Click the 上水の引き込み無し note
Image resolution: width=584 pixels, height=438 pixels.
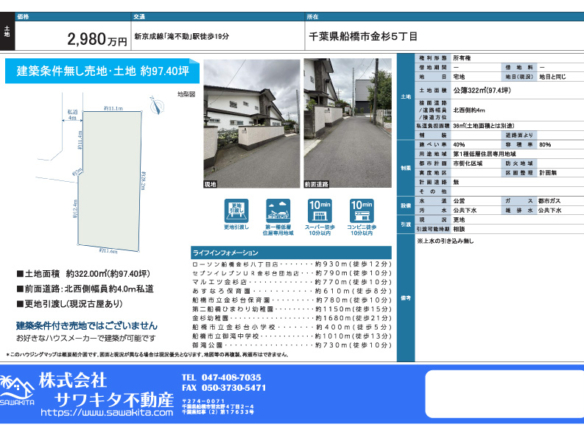tap(445, 241)
